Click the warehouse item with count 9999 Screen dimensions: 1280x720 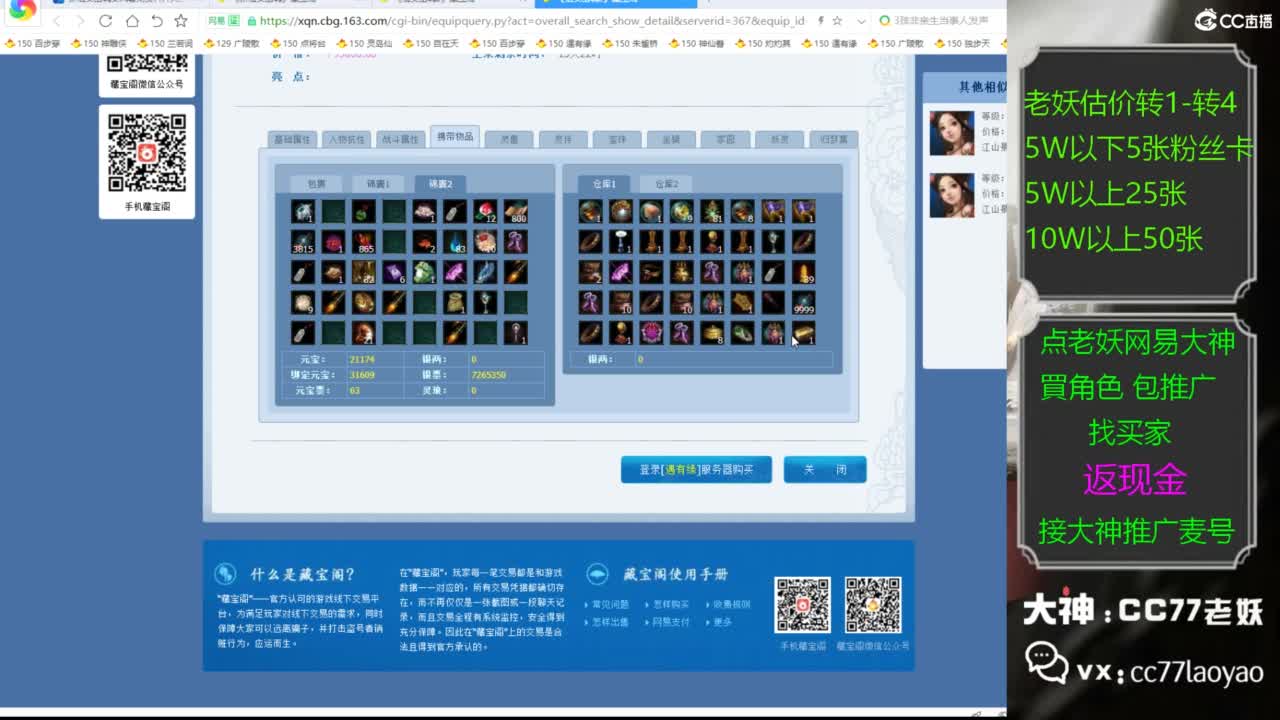[x=803, y=302]
